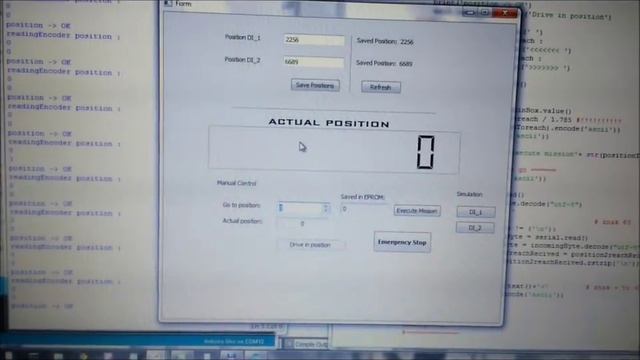Click the Simulation label
640x360 pixels.
tap(469, 194)
